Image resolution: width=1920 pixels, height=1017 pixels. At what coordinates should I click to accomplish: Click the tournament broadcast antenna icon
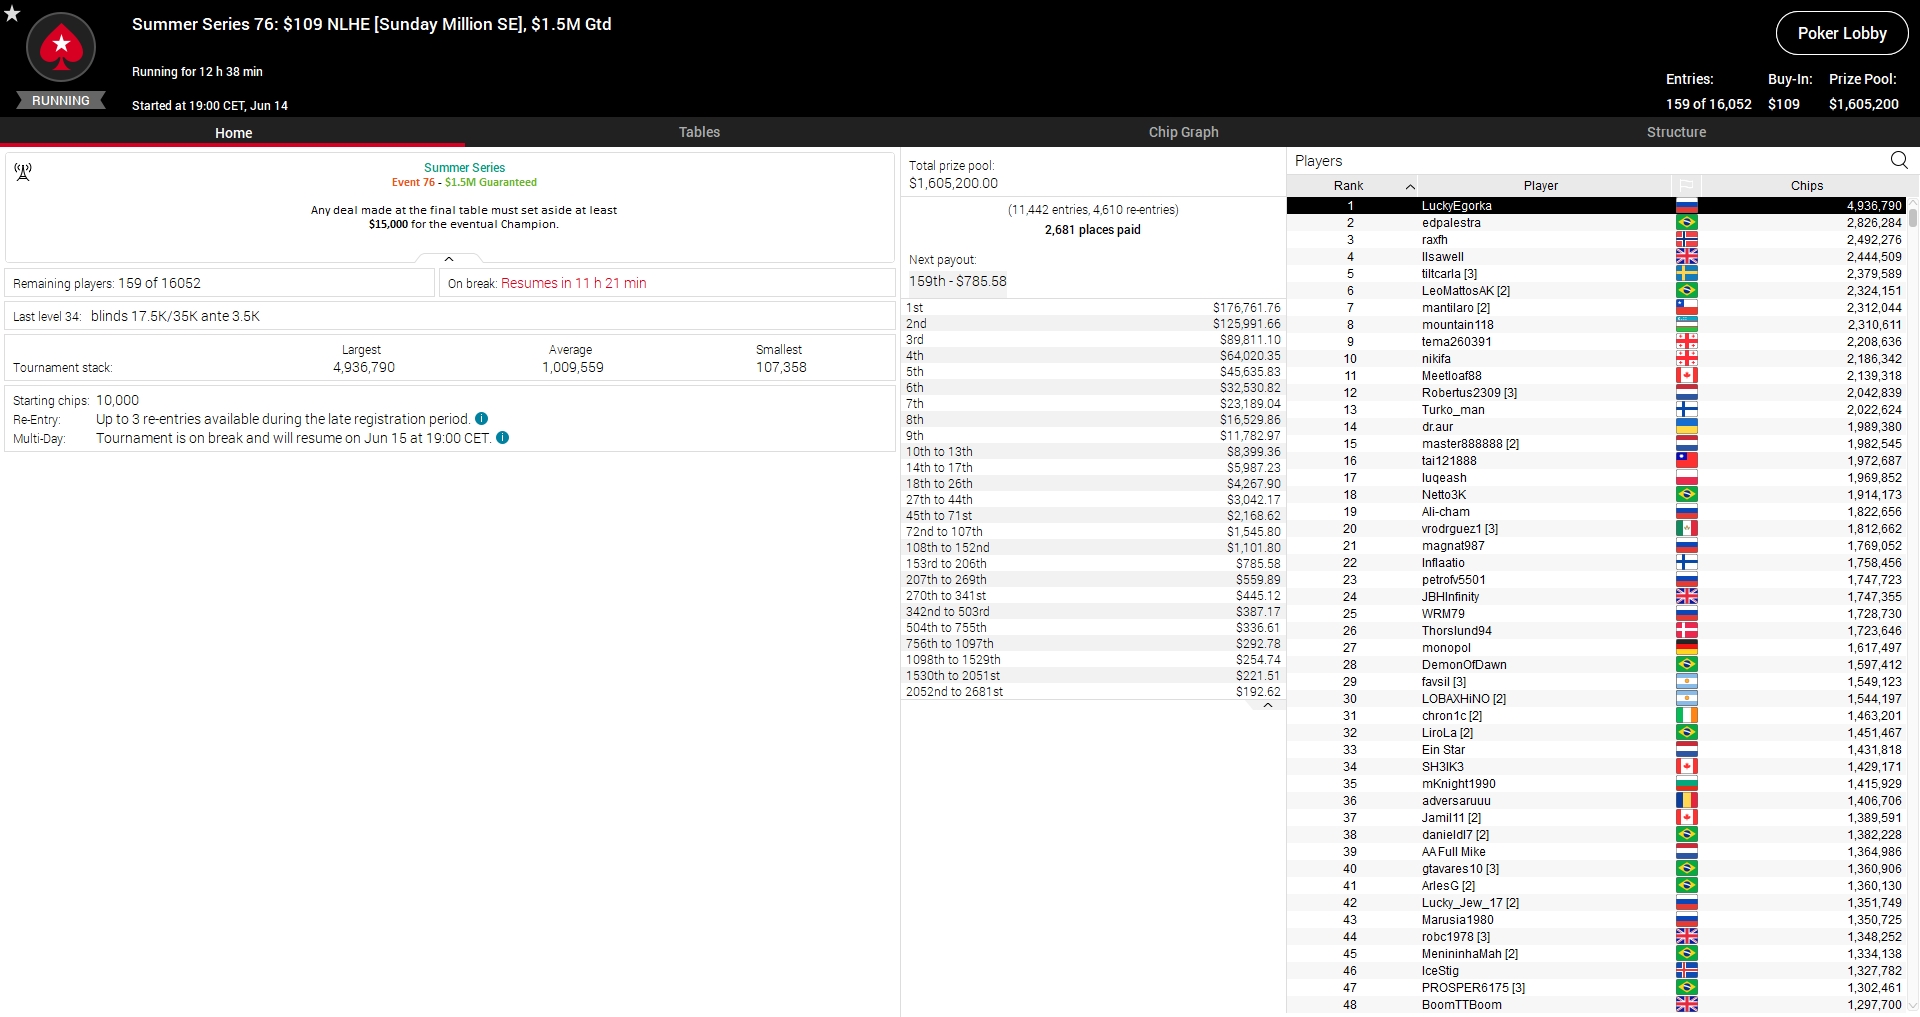(23, 172)
